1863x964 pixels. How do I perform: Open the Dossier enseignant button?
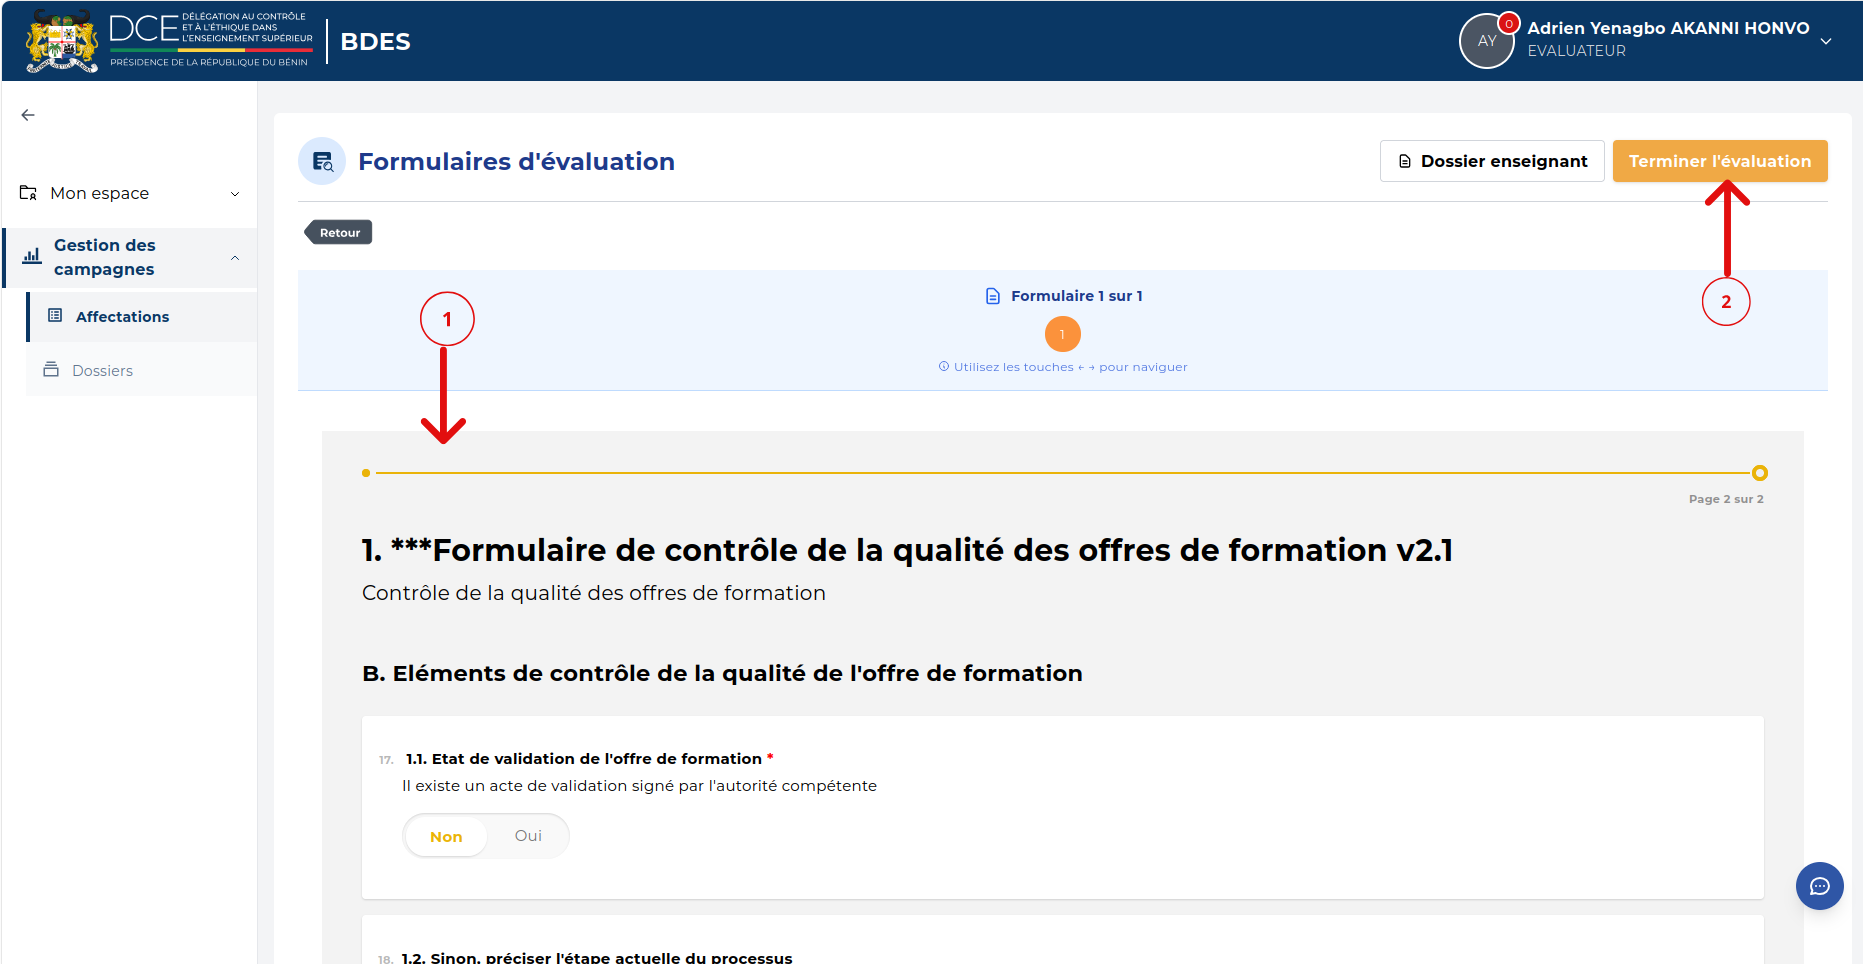[x=1492, y=161]
